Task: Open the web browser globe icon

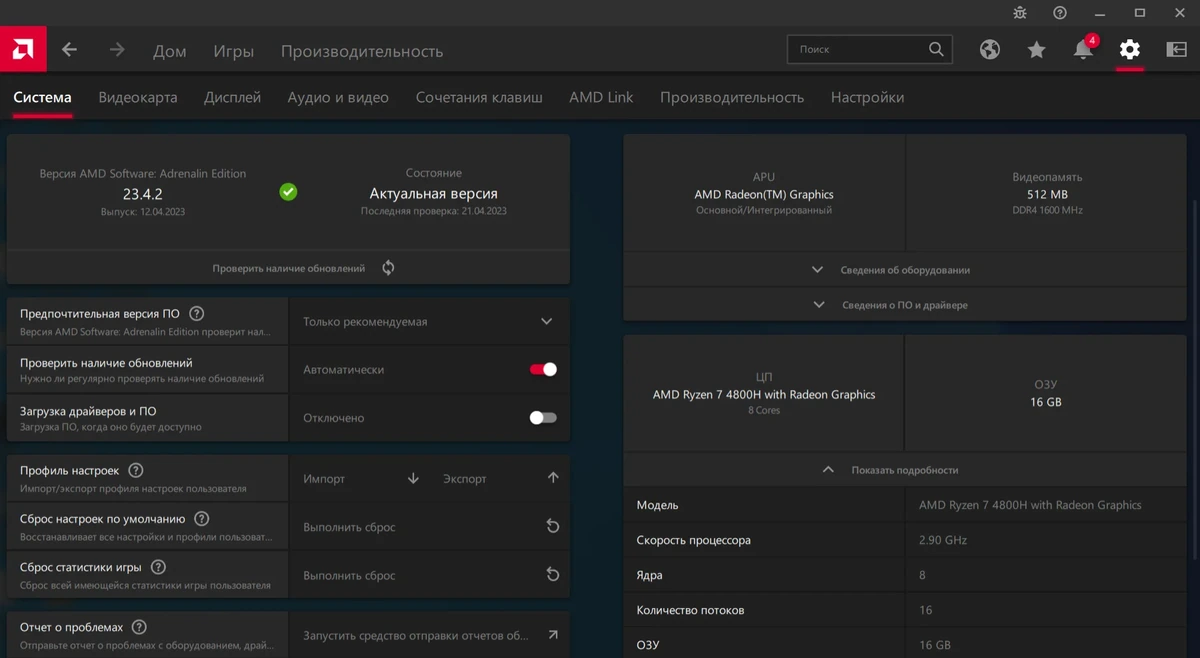Action: pos(990,49)
